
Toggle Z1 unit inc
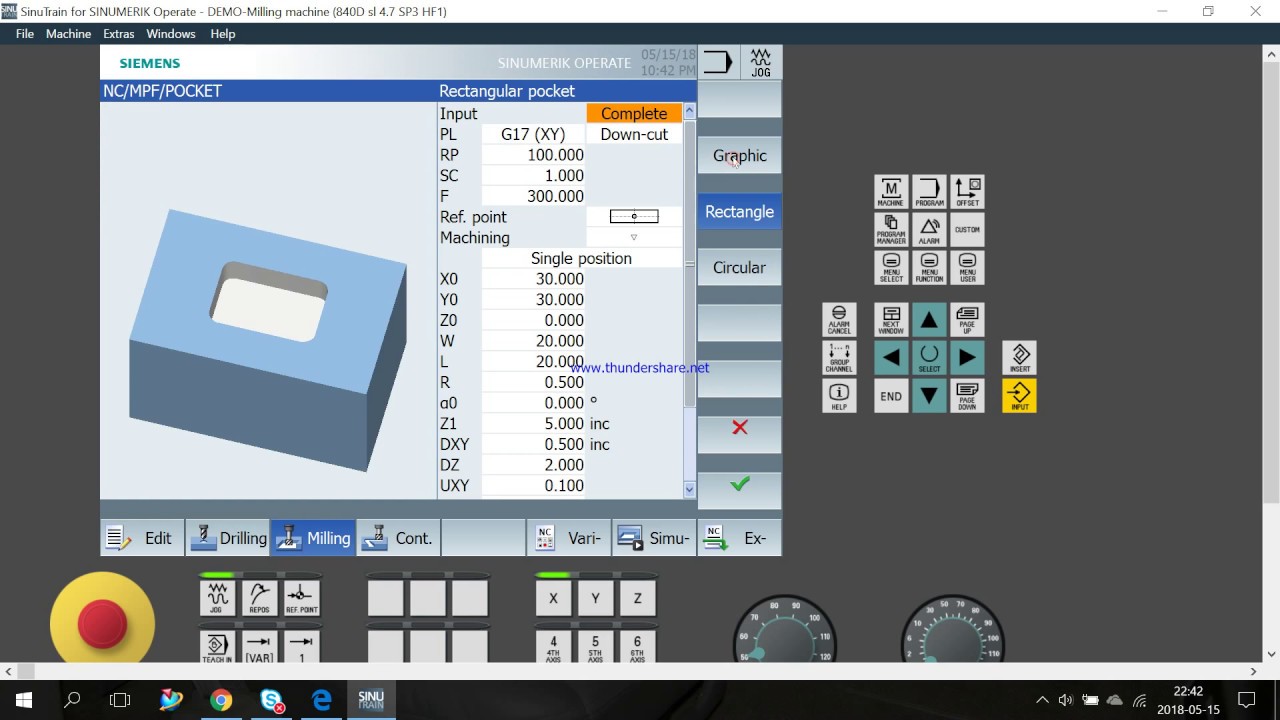click(x=600, y=424)
